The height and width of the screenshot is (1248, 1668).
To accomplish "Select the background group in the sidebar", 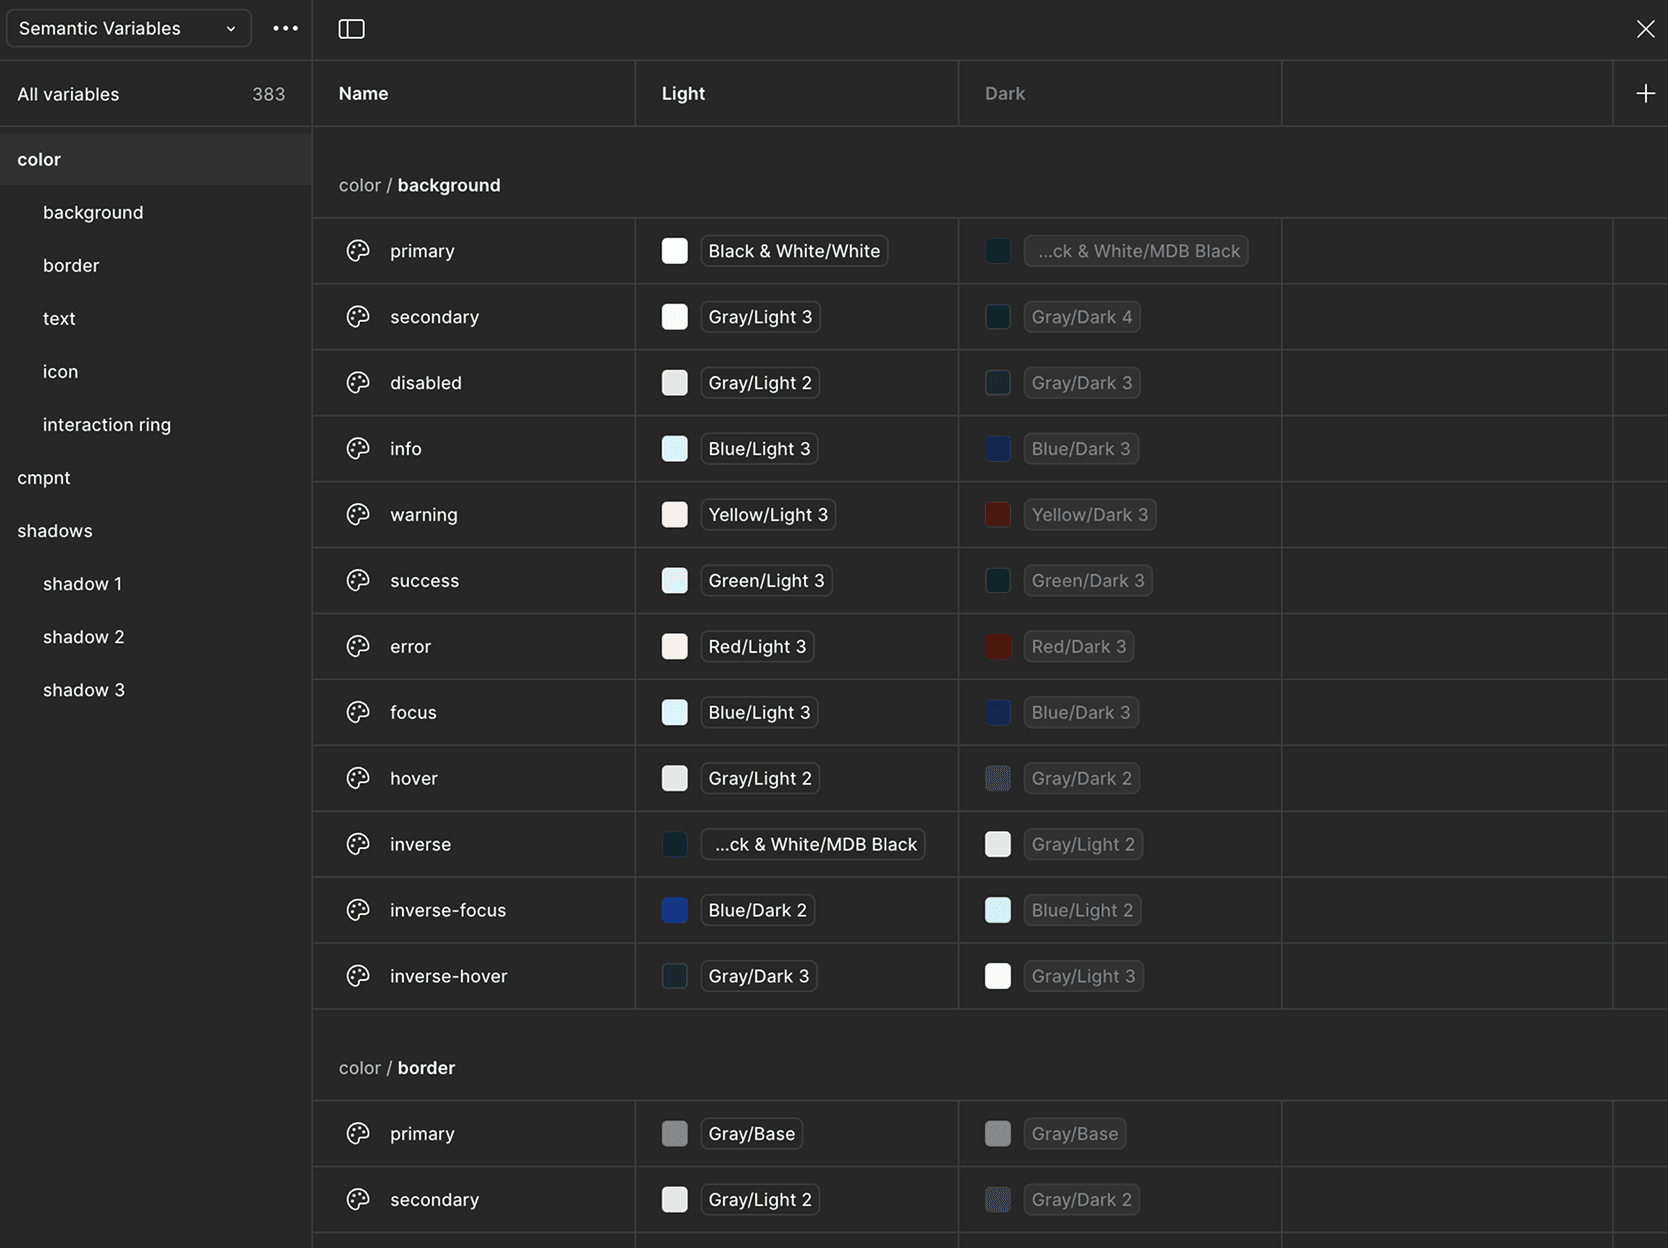I will tap(93, 212).
